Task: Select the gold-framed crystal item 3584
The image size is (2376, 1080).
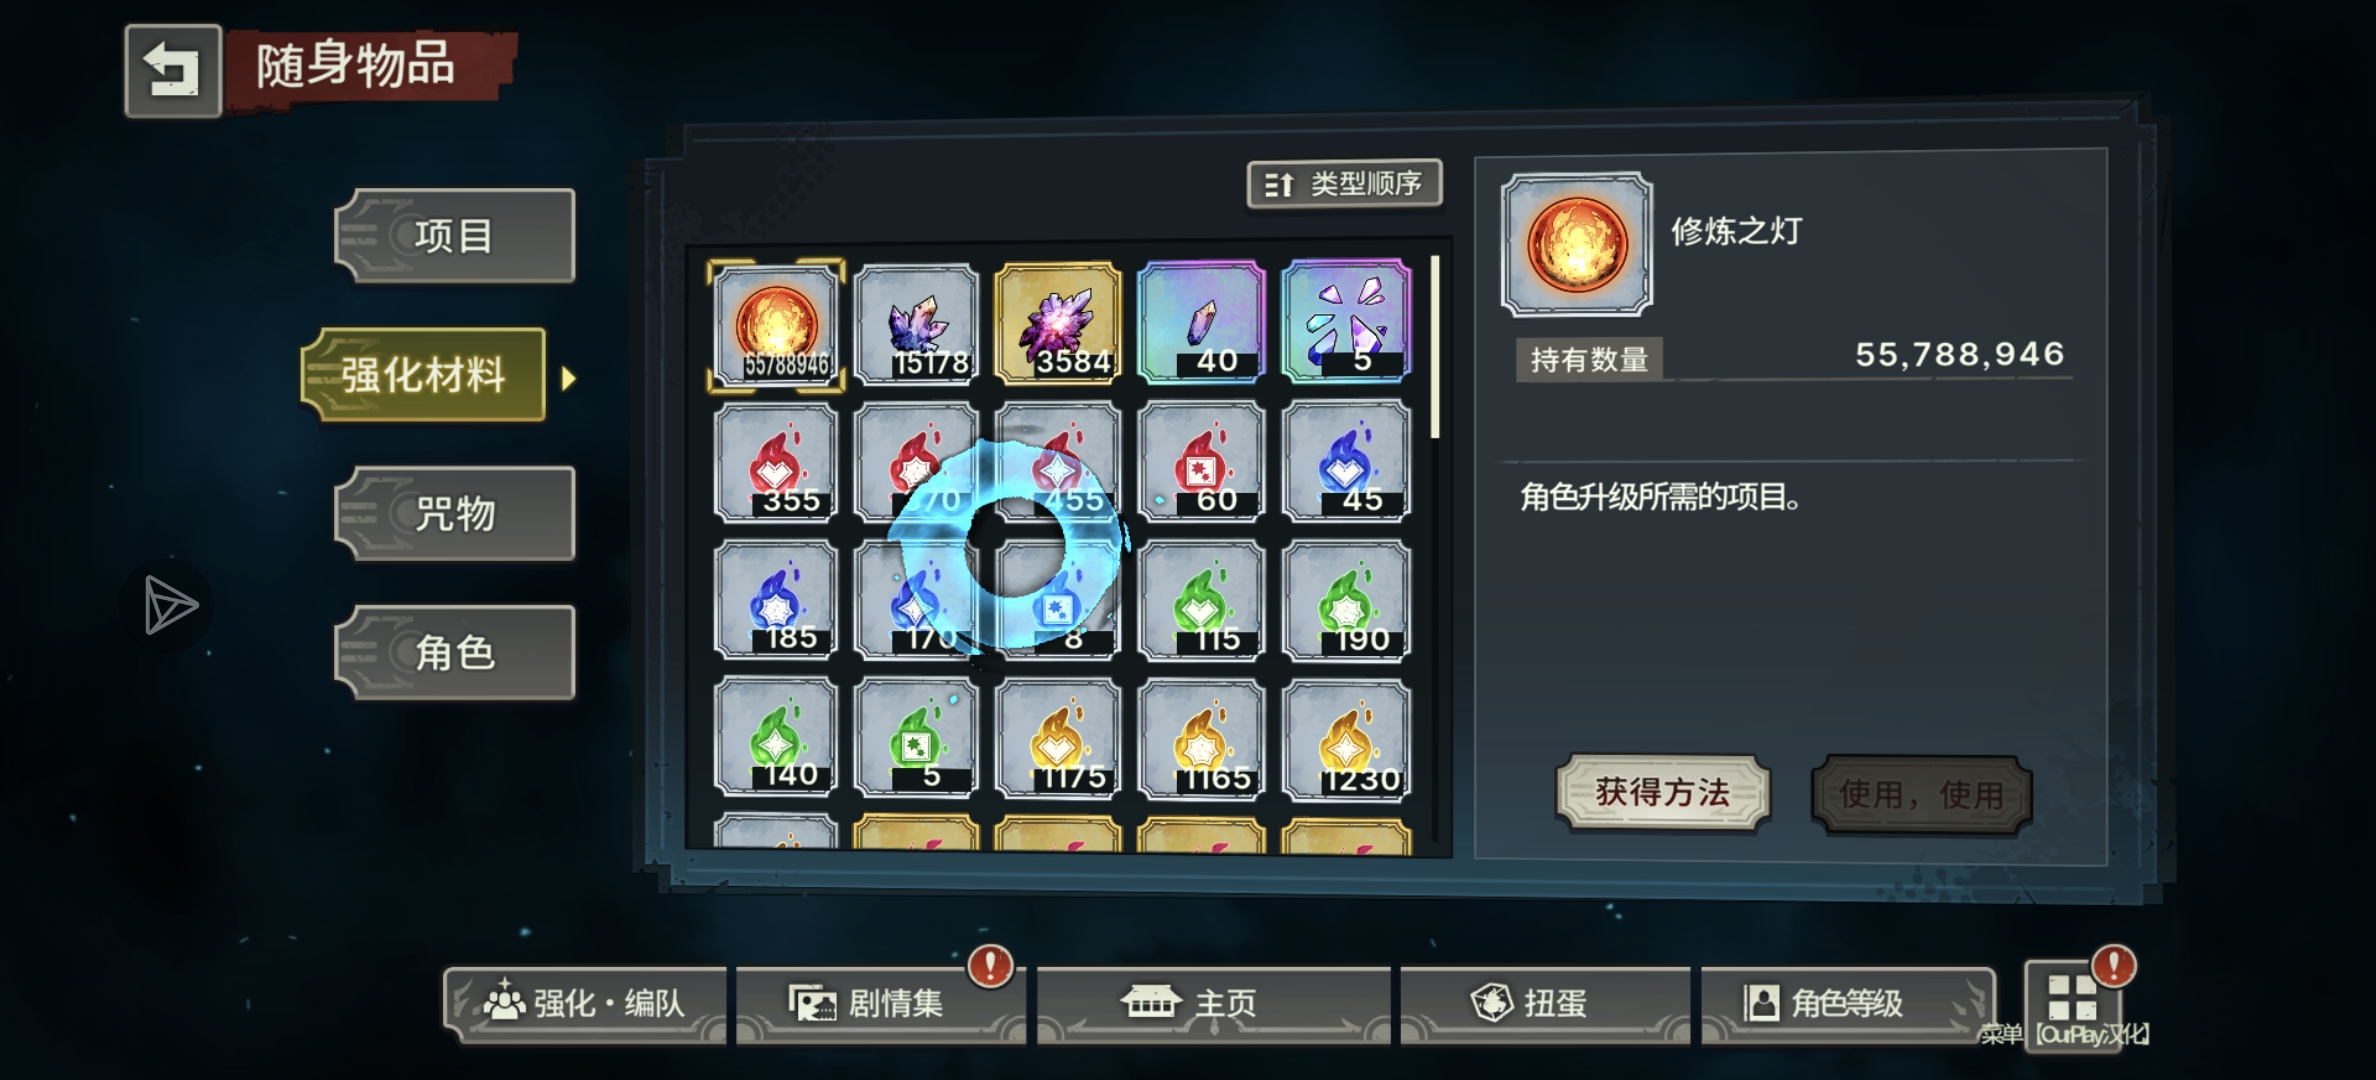Action: (1058, 324)
